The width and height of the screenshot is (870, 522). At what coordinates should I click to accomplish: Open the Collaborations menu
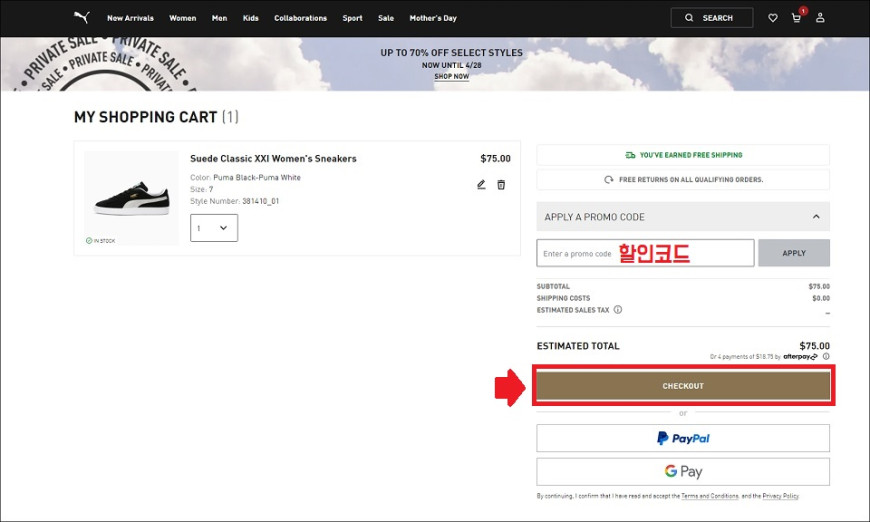[x=300, y=18]
